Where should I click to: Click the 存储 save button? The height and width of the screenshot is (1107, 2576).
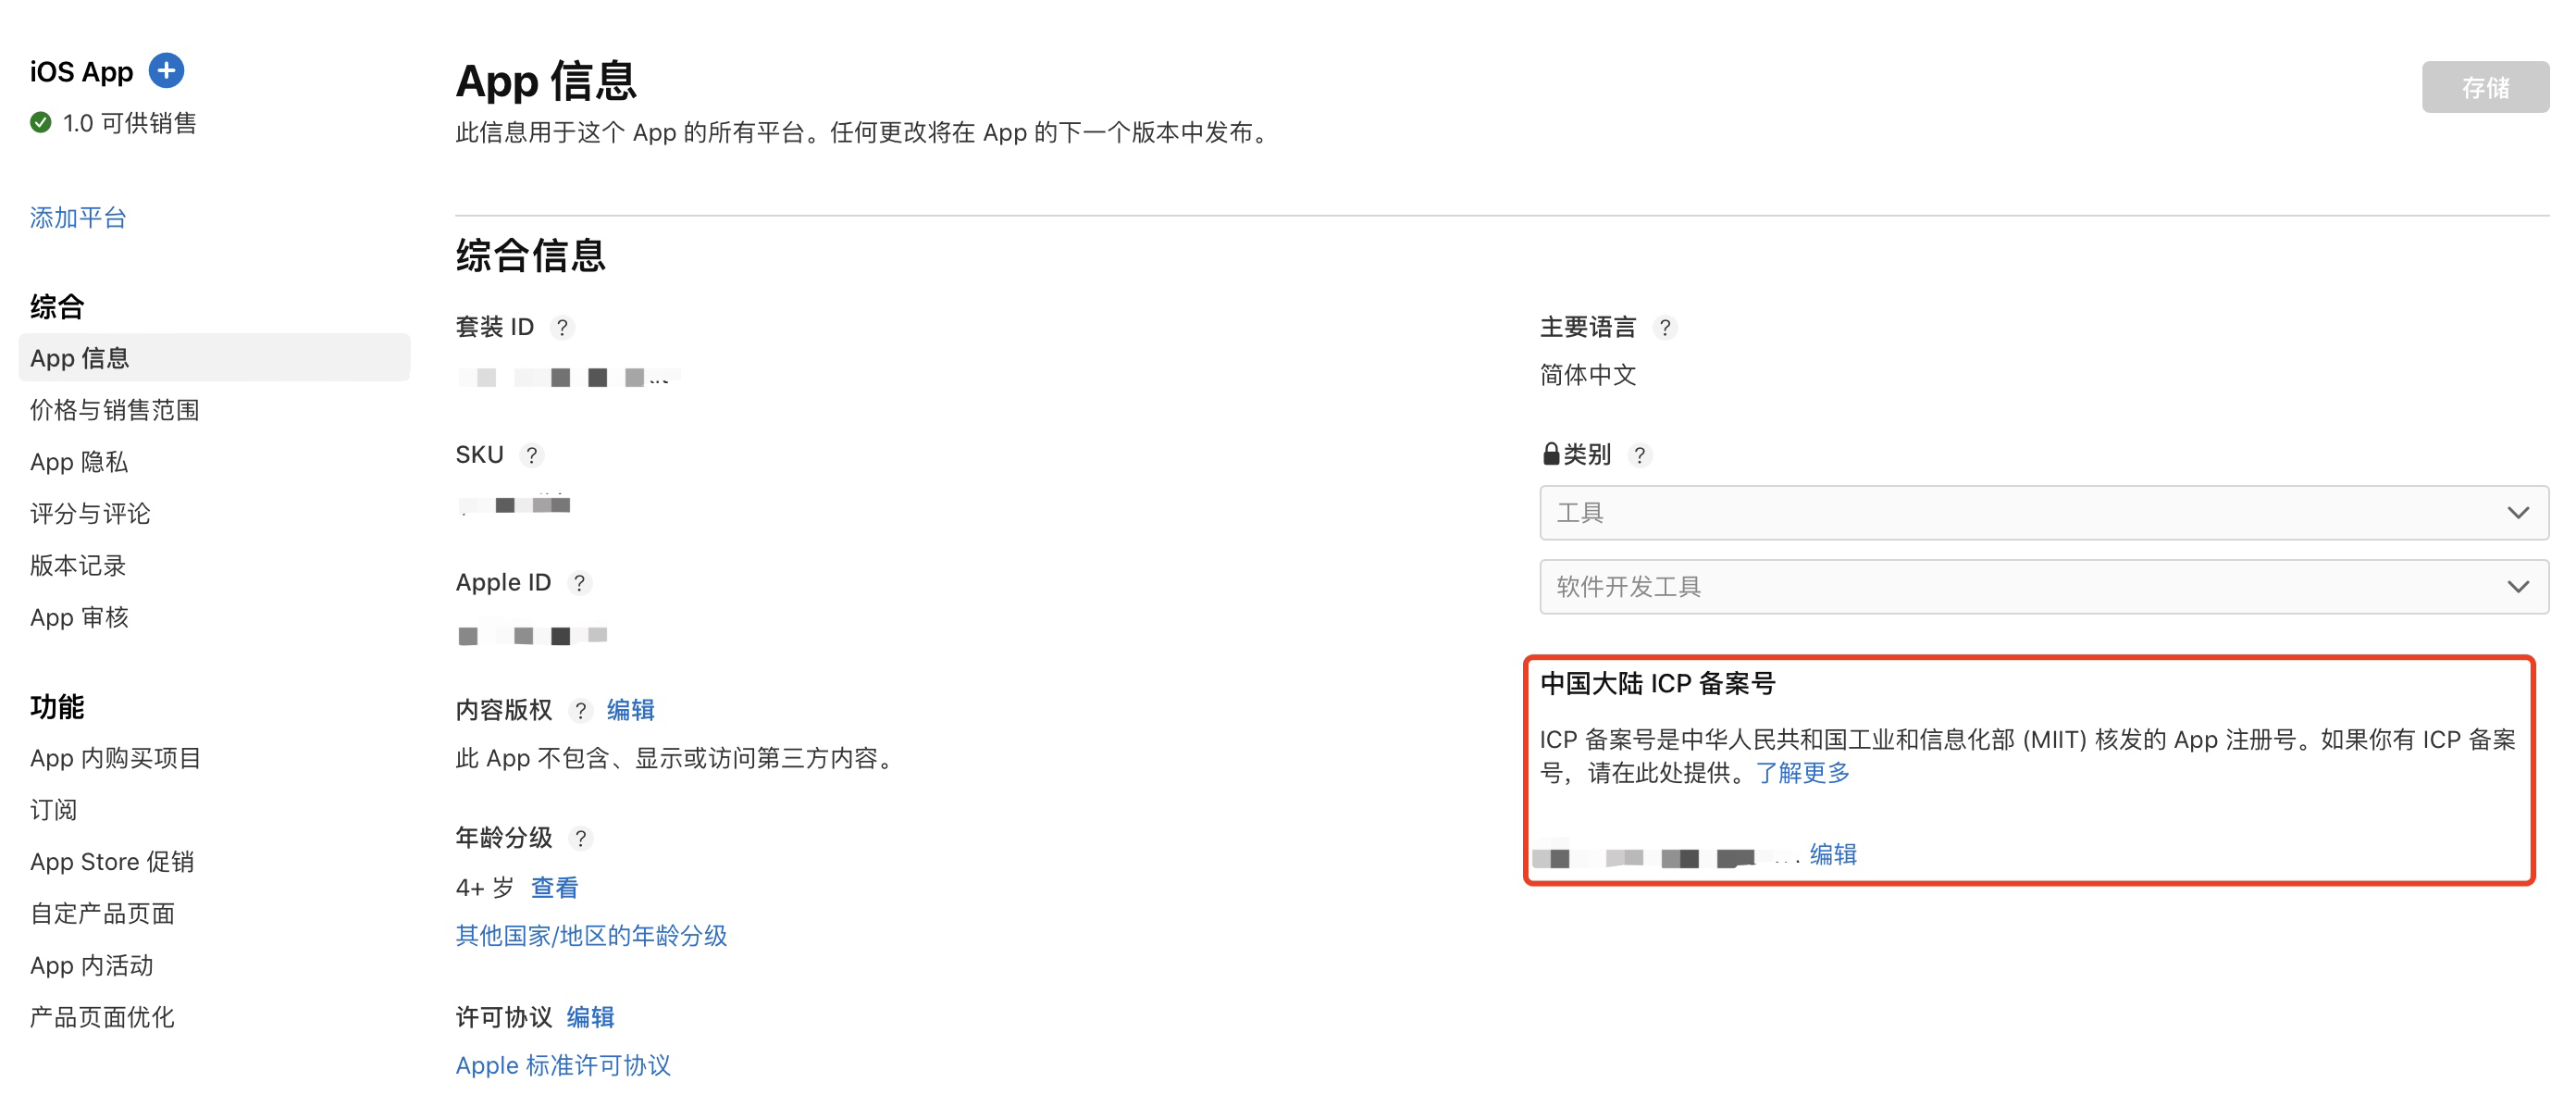pyautogui.click(x=2484, y=88)
